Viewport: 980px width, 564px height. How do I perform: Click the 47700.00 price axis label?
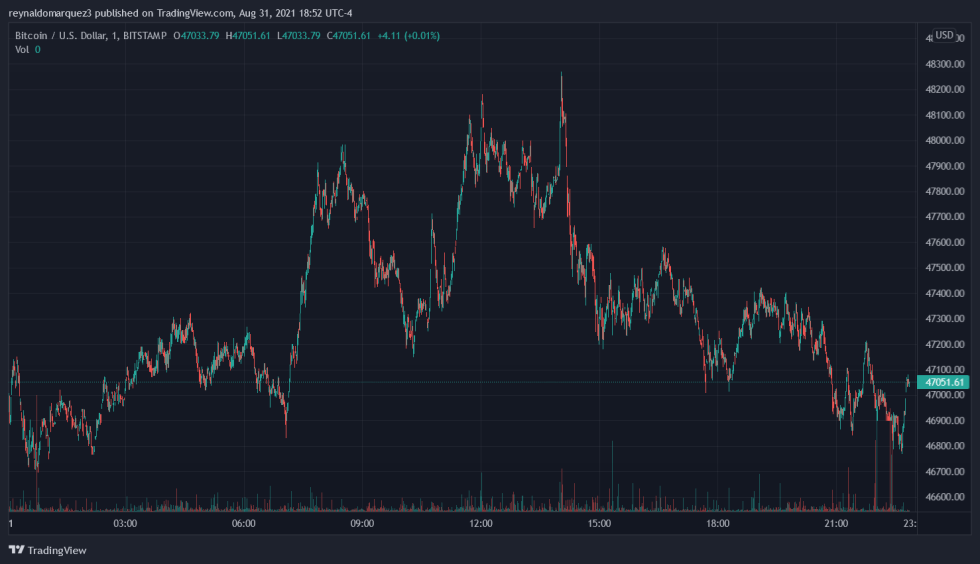(944, 216)
